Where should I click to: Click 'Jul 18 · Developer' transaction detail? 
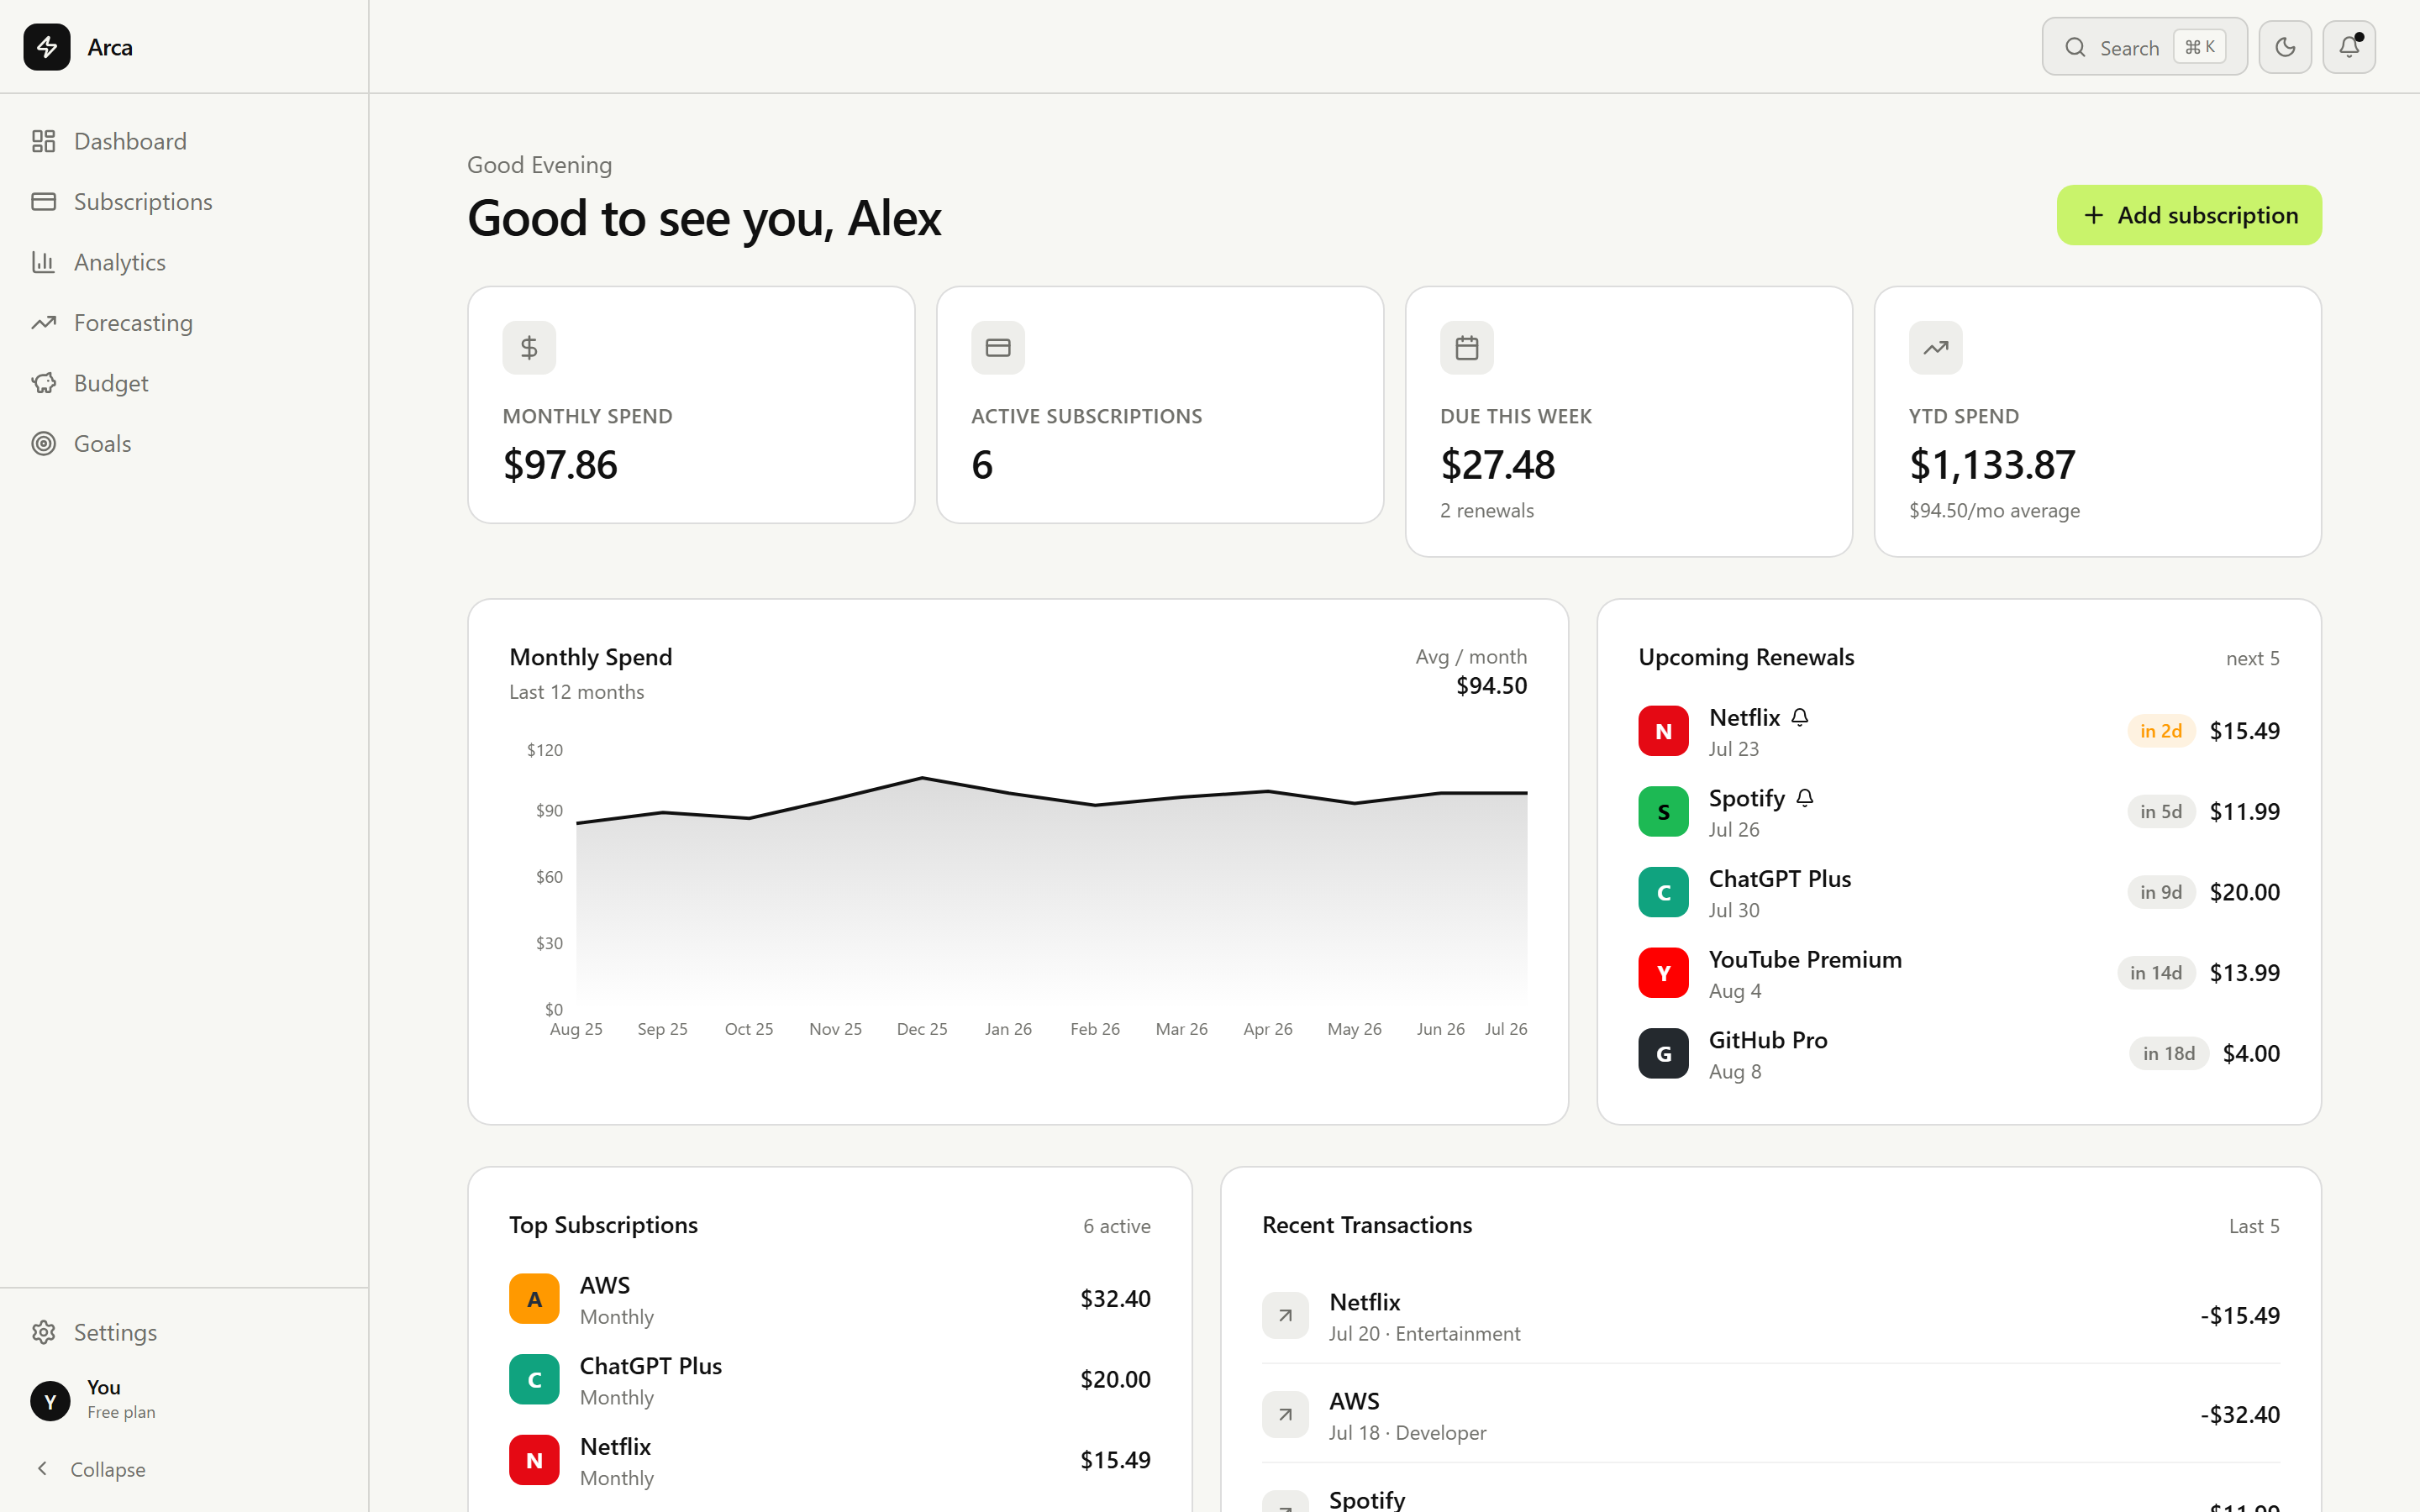pyautogui.click(x=1407, y=1433)
